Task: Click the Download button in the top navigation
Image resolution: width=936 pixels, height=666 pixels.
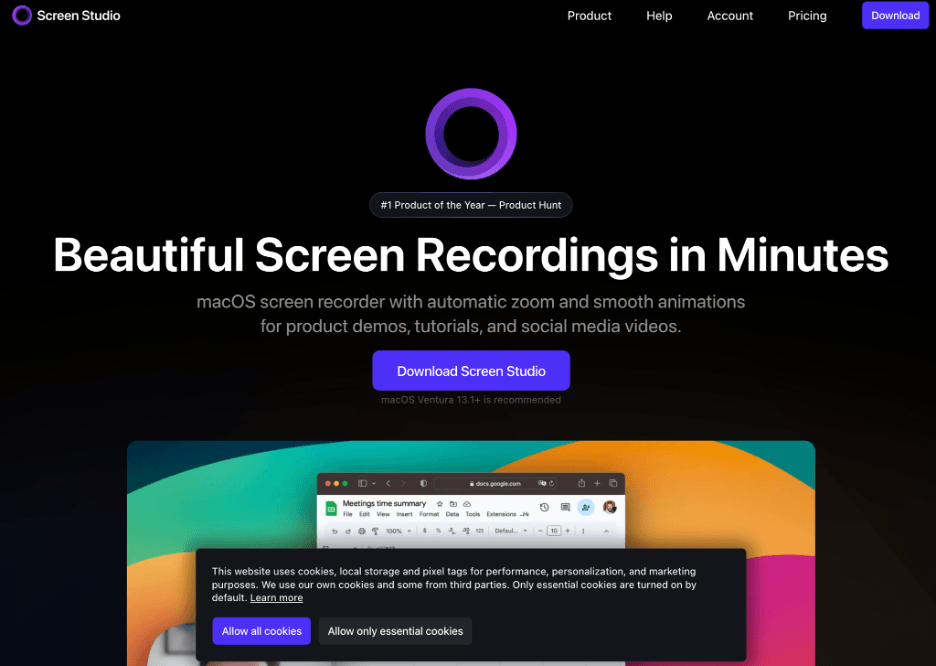Action: pyautogui.click(x=895, y=16)
